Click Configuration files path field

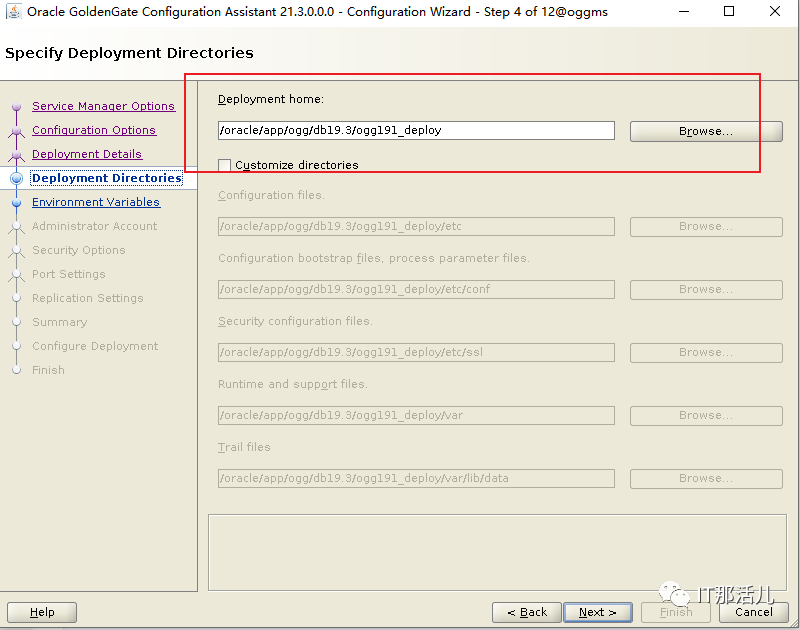point(416,226)
